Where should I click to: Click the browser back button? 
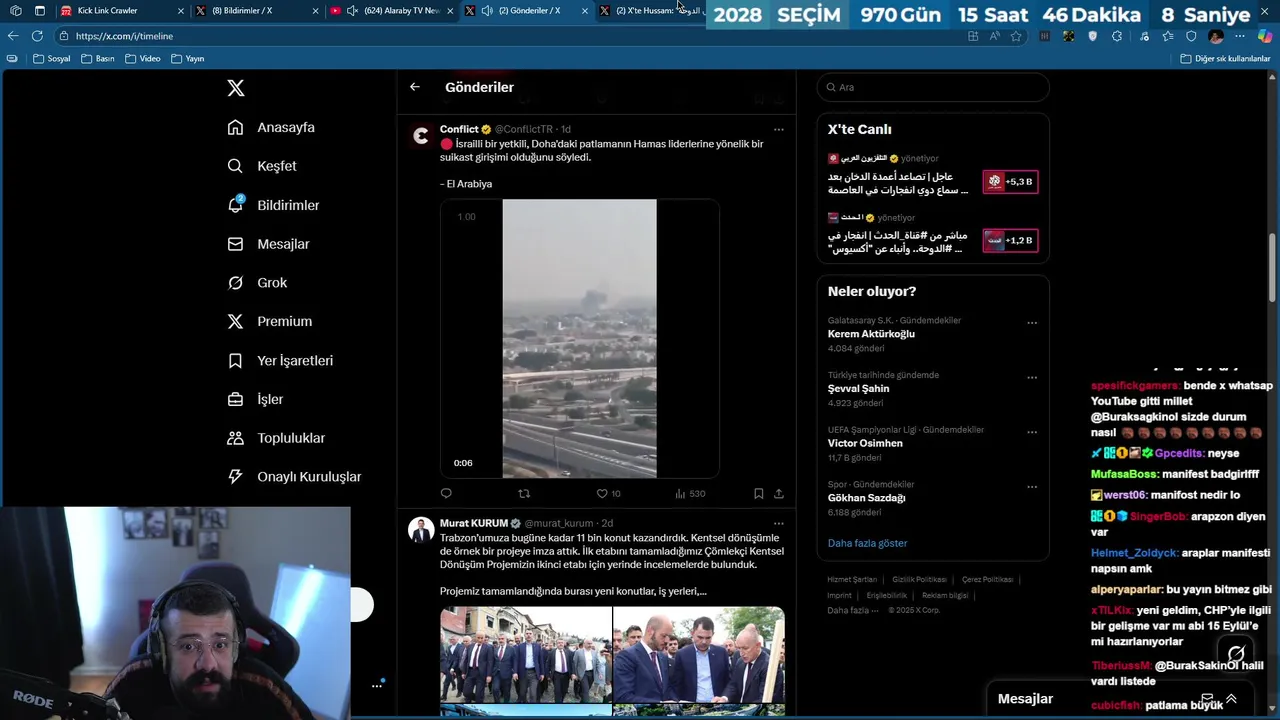[x=13, y=36]
